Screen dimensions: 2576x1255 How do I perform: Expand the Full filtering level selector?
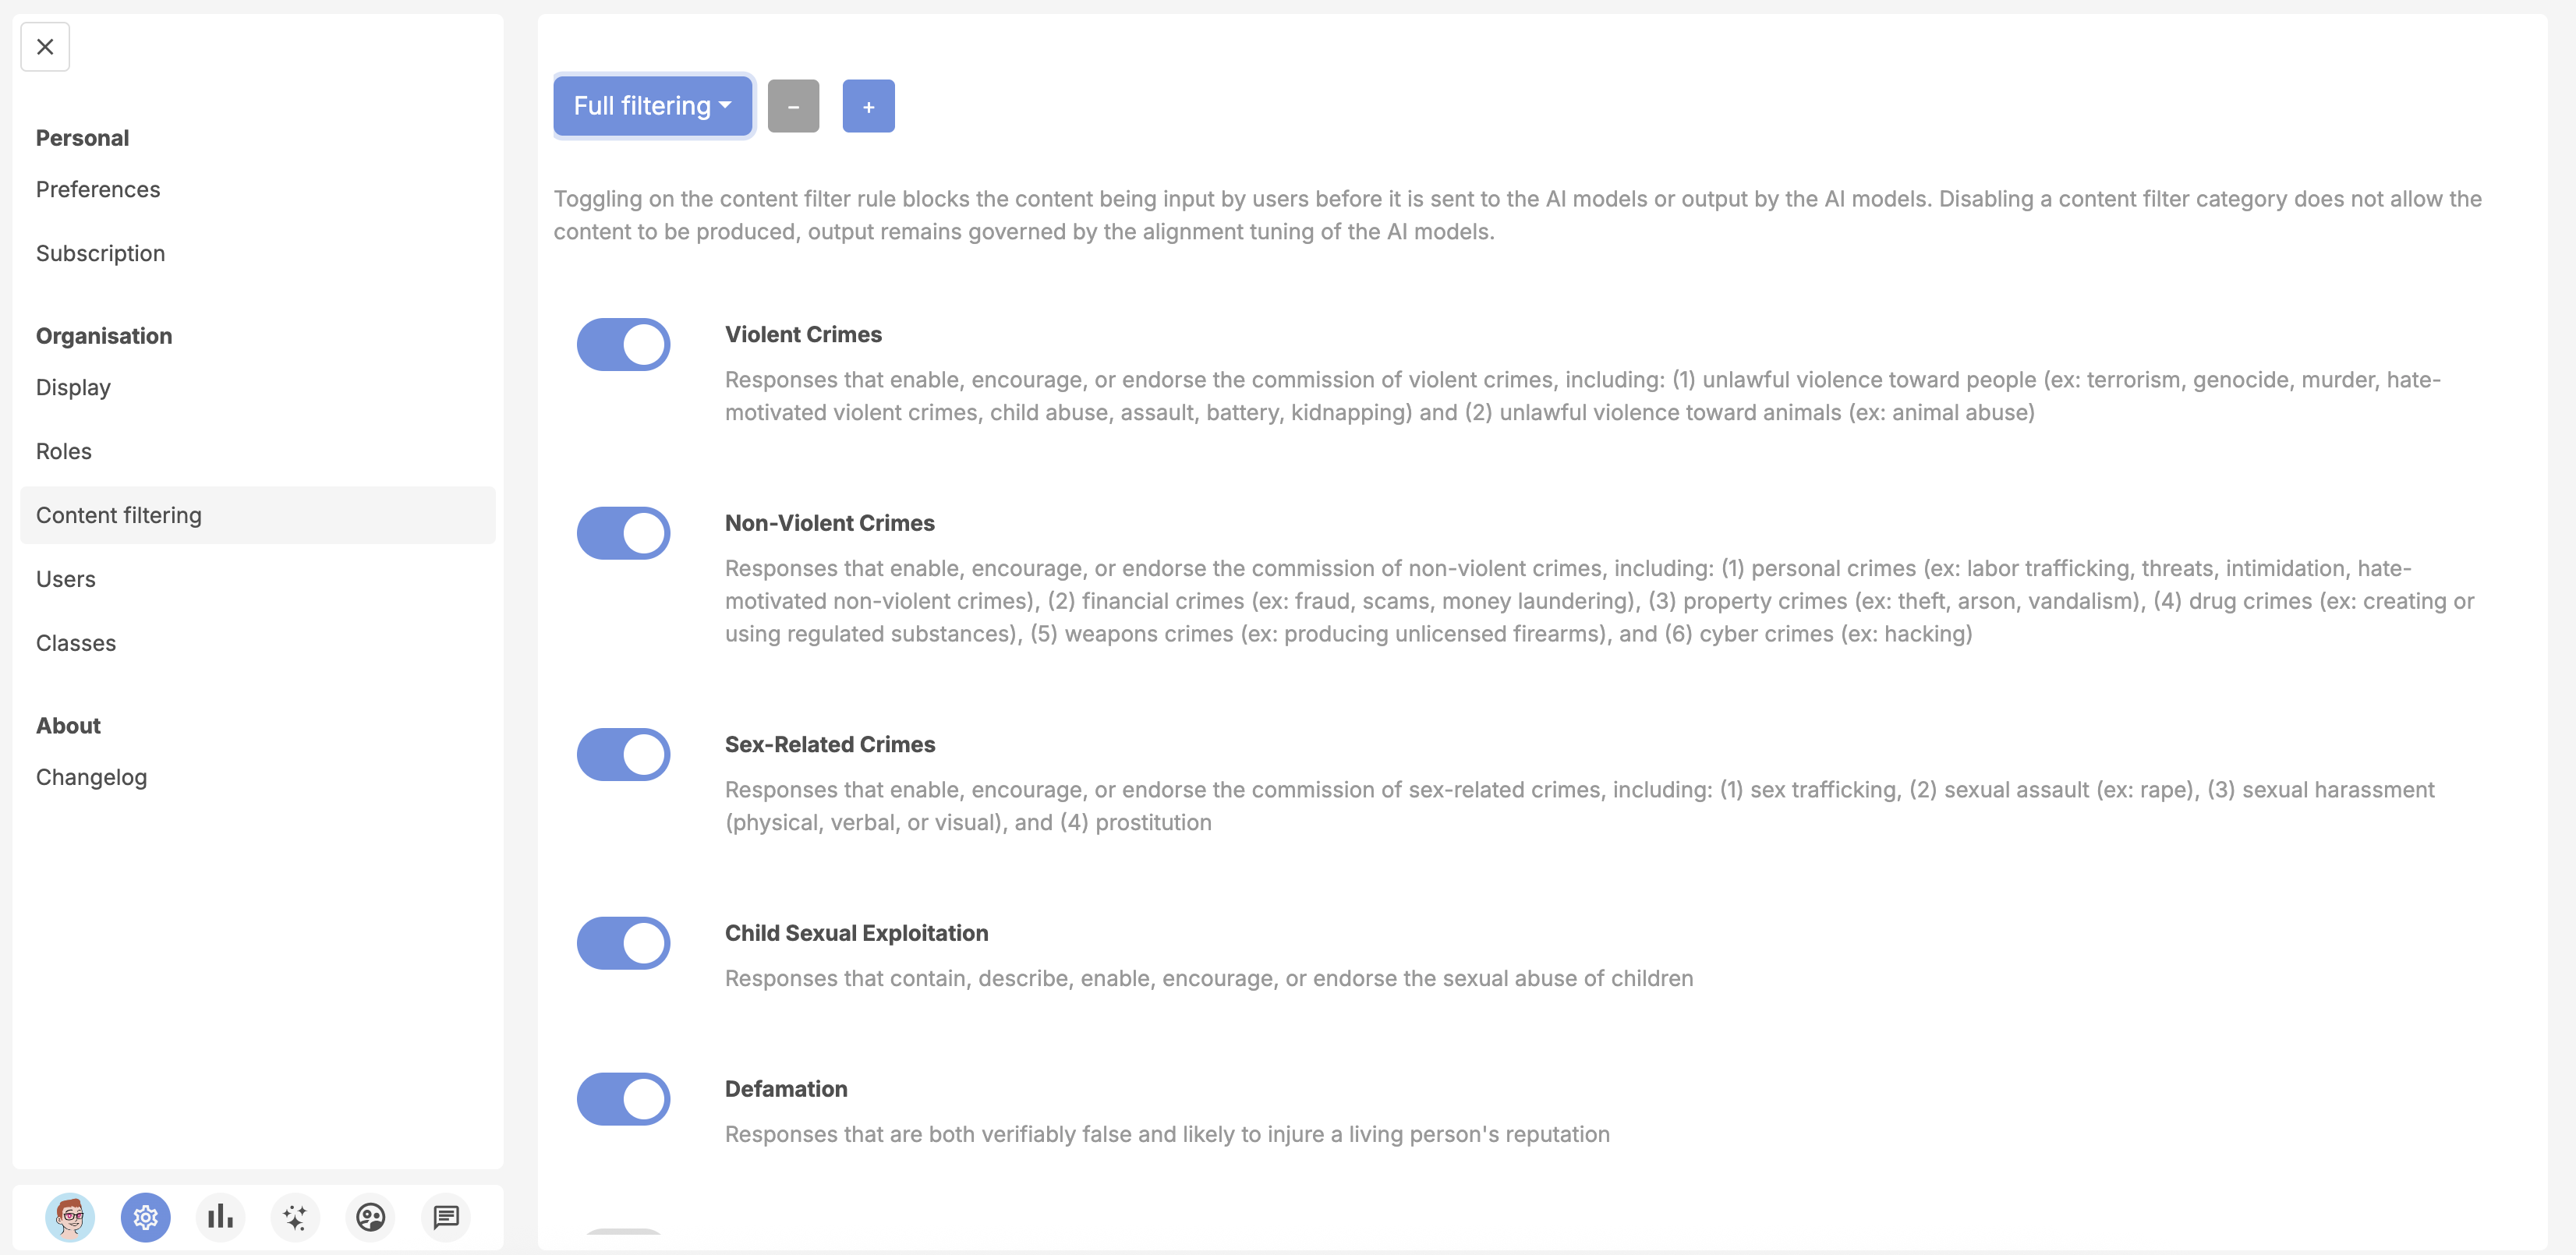(651, 105)
